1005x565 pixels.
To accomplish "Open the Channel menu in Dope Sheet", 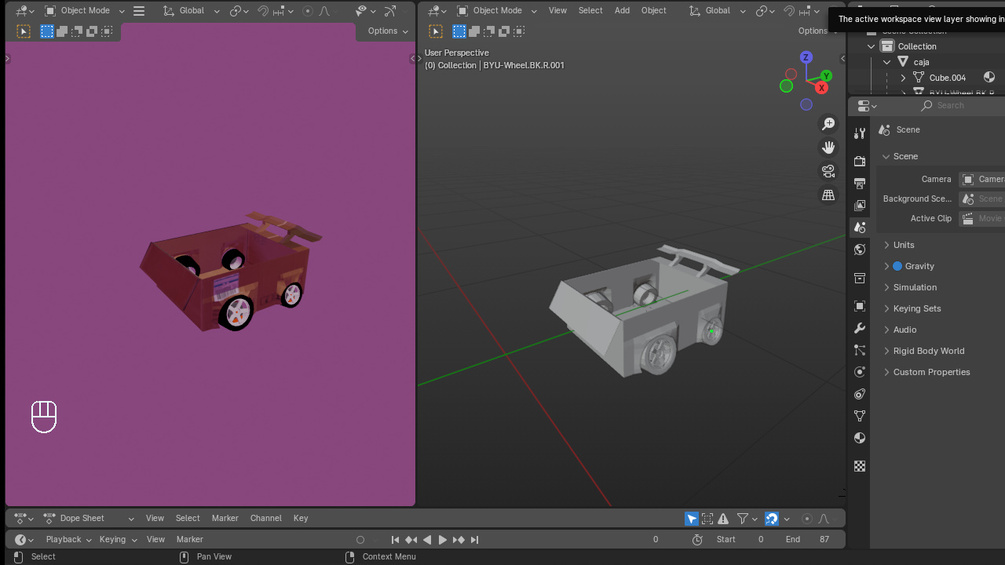I will click(265, 518).
